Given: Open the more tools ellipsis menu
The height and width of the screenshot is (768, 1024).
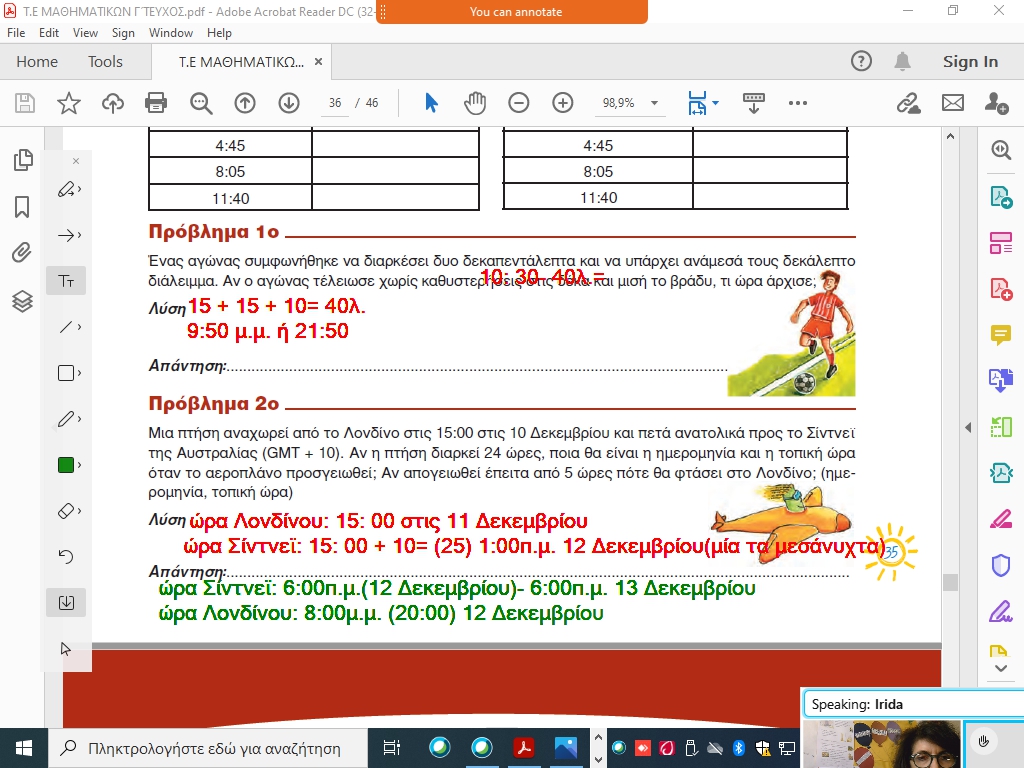Looking at the screenshot, I should click(798, 103).
